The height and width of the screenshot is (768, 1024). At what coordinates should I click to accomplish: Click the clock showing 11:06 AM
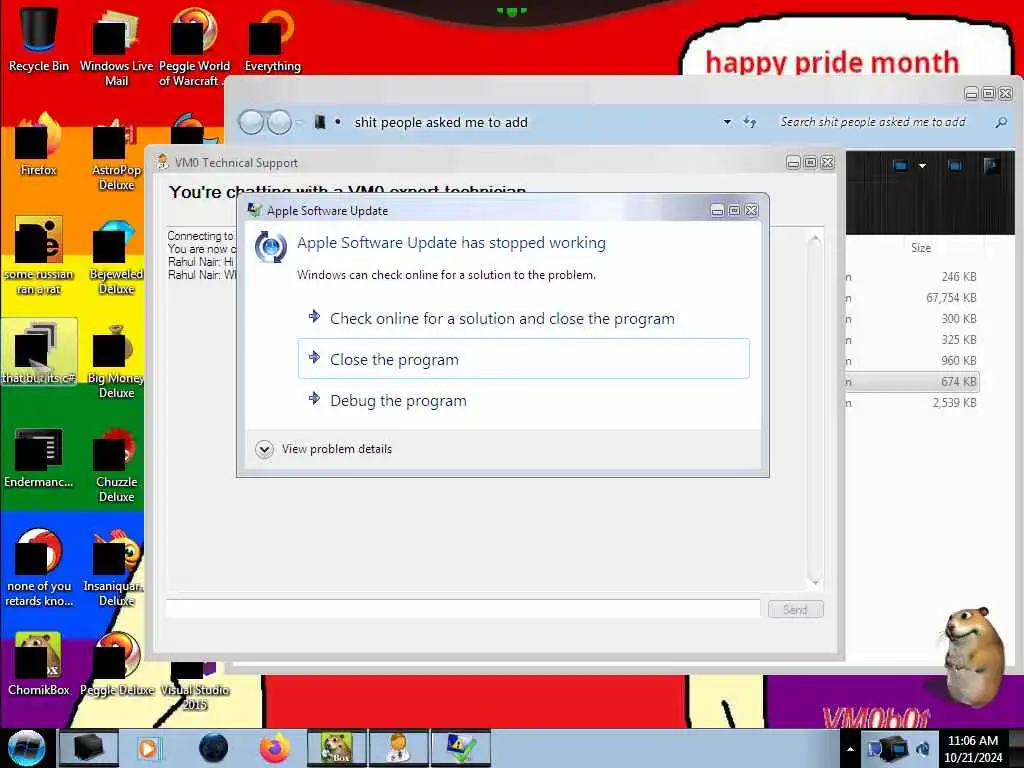[972, 749]
